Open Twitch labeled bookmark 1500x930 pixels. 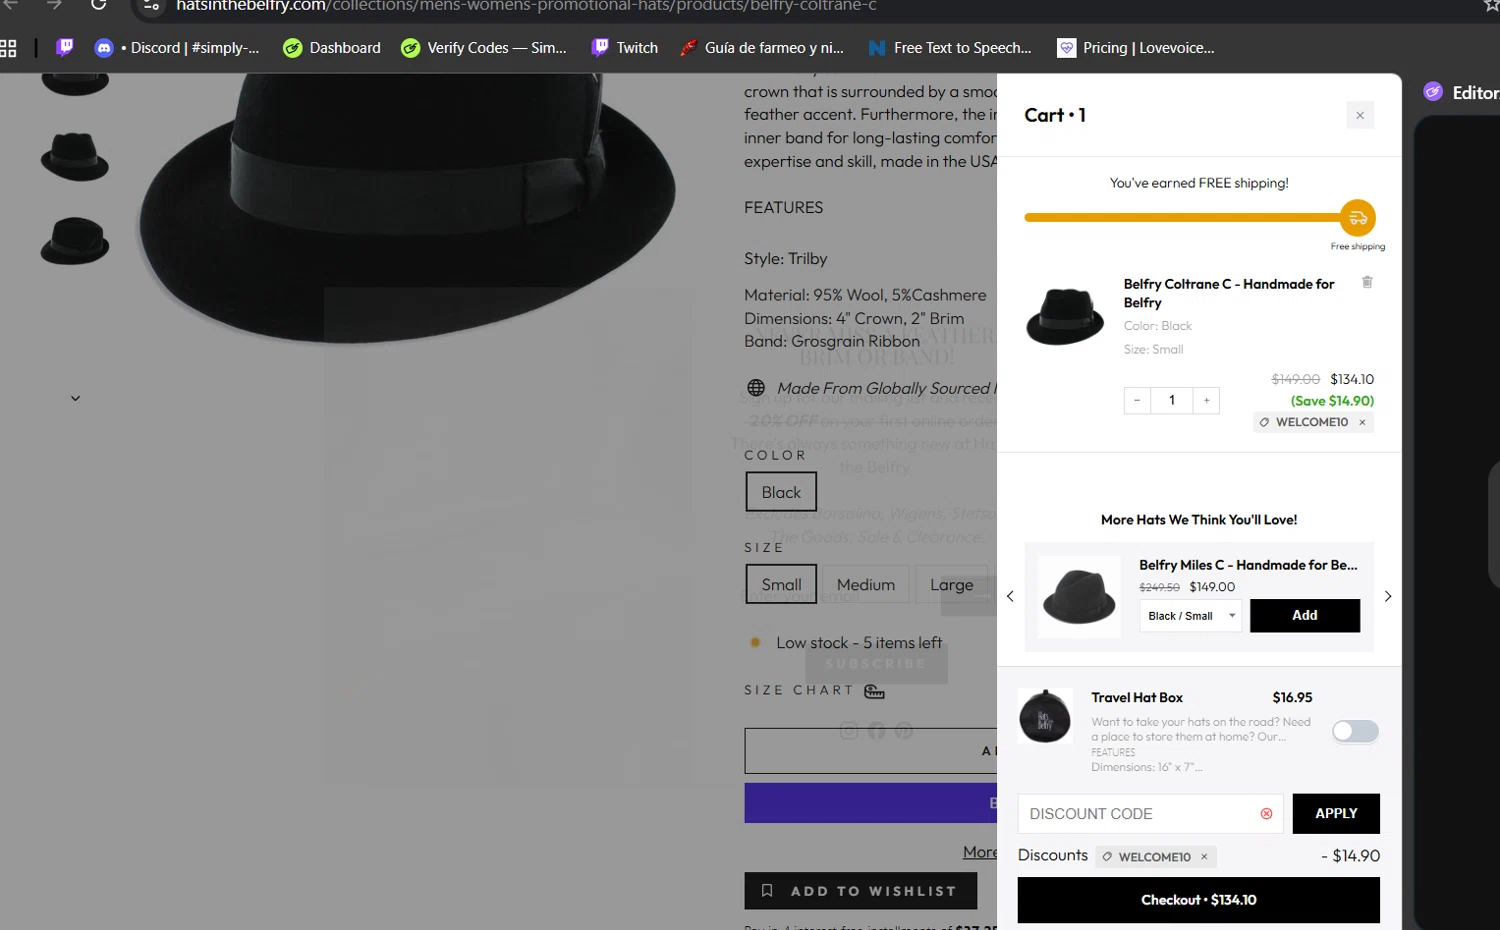pos(625,47)
